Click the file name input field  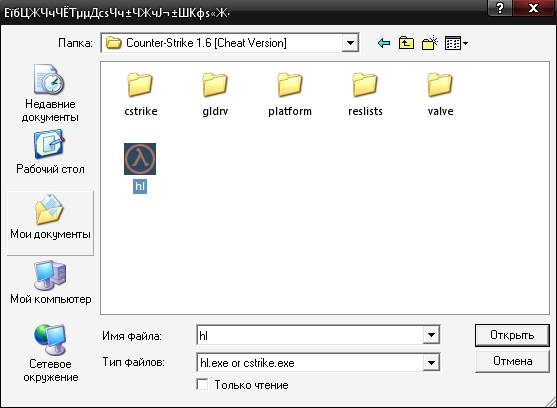310,335
